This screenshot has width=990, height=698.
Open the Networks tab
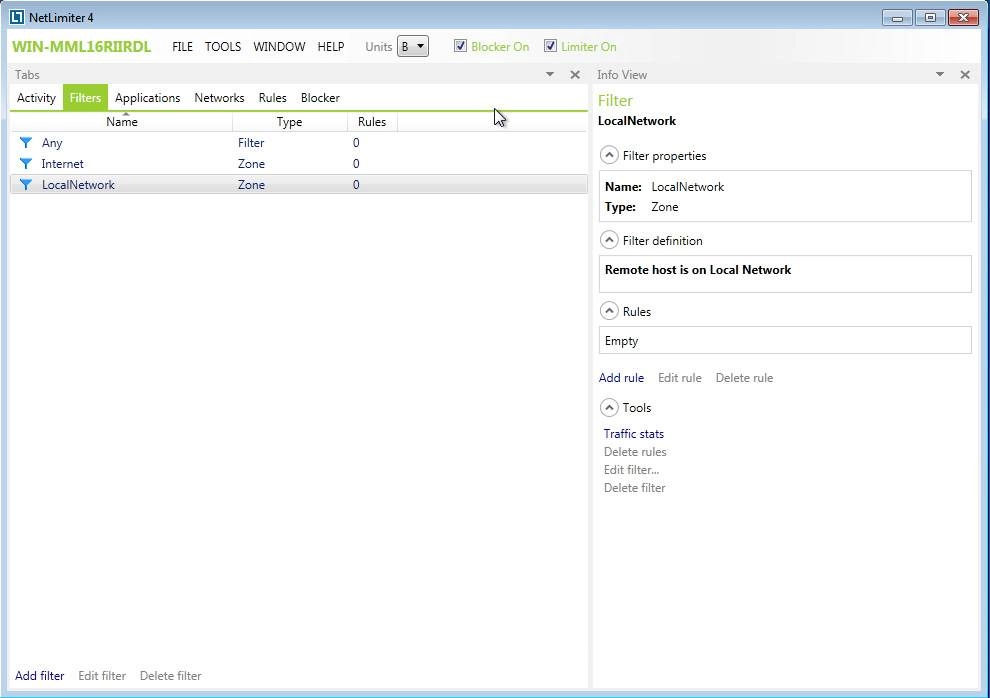pos(219,98)
